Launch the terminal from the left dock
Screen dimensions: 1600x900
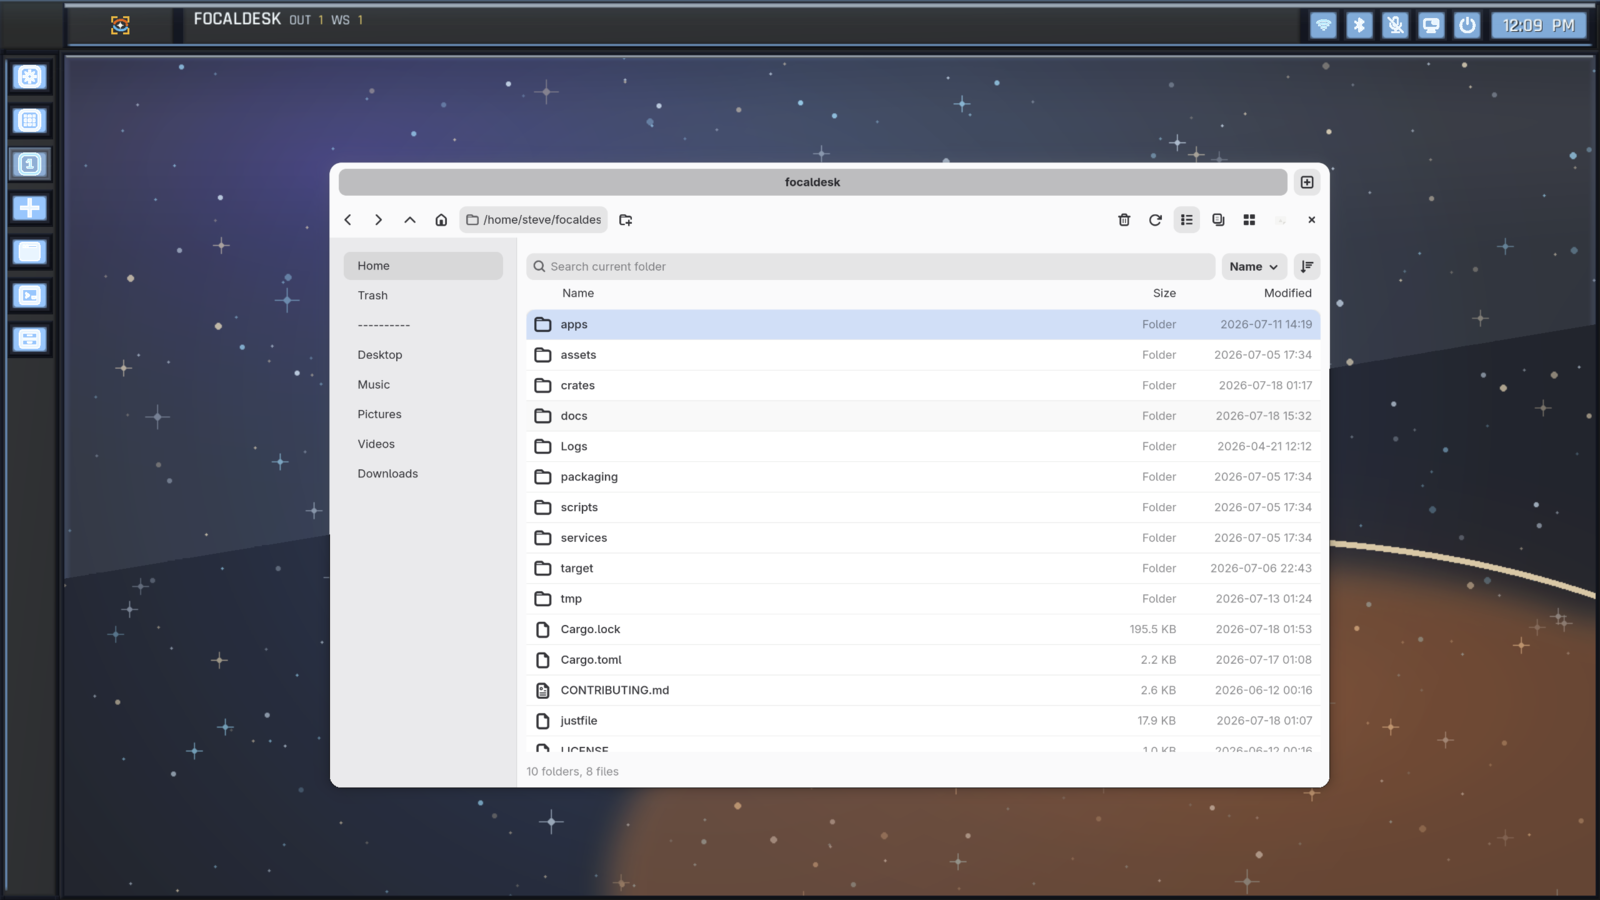click(30, 295)
